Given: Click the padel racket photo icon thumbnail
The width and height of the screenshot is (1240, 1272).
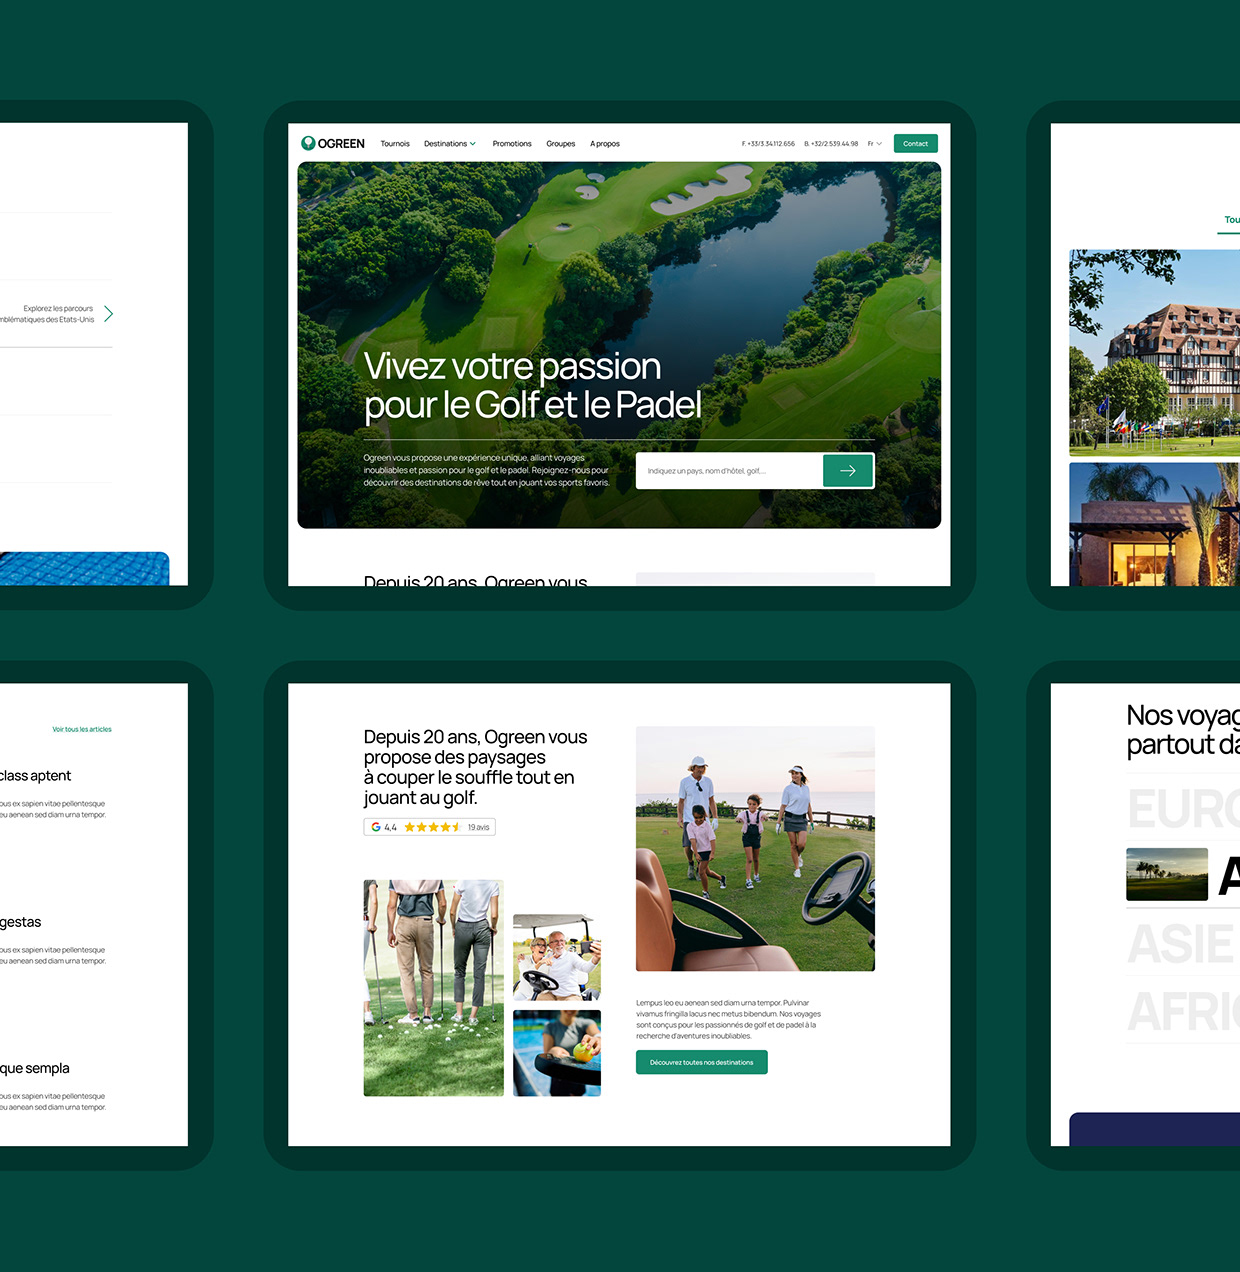Looking at the screenshot, I should (557, 1053).
